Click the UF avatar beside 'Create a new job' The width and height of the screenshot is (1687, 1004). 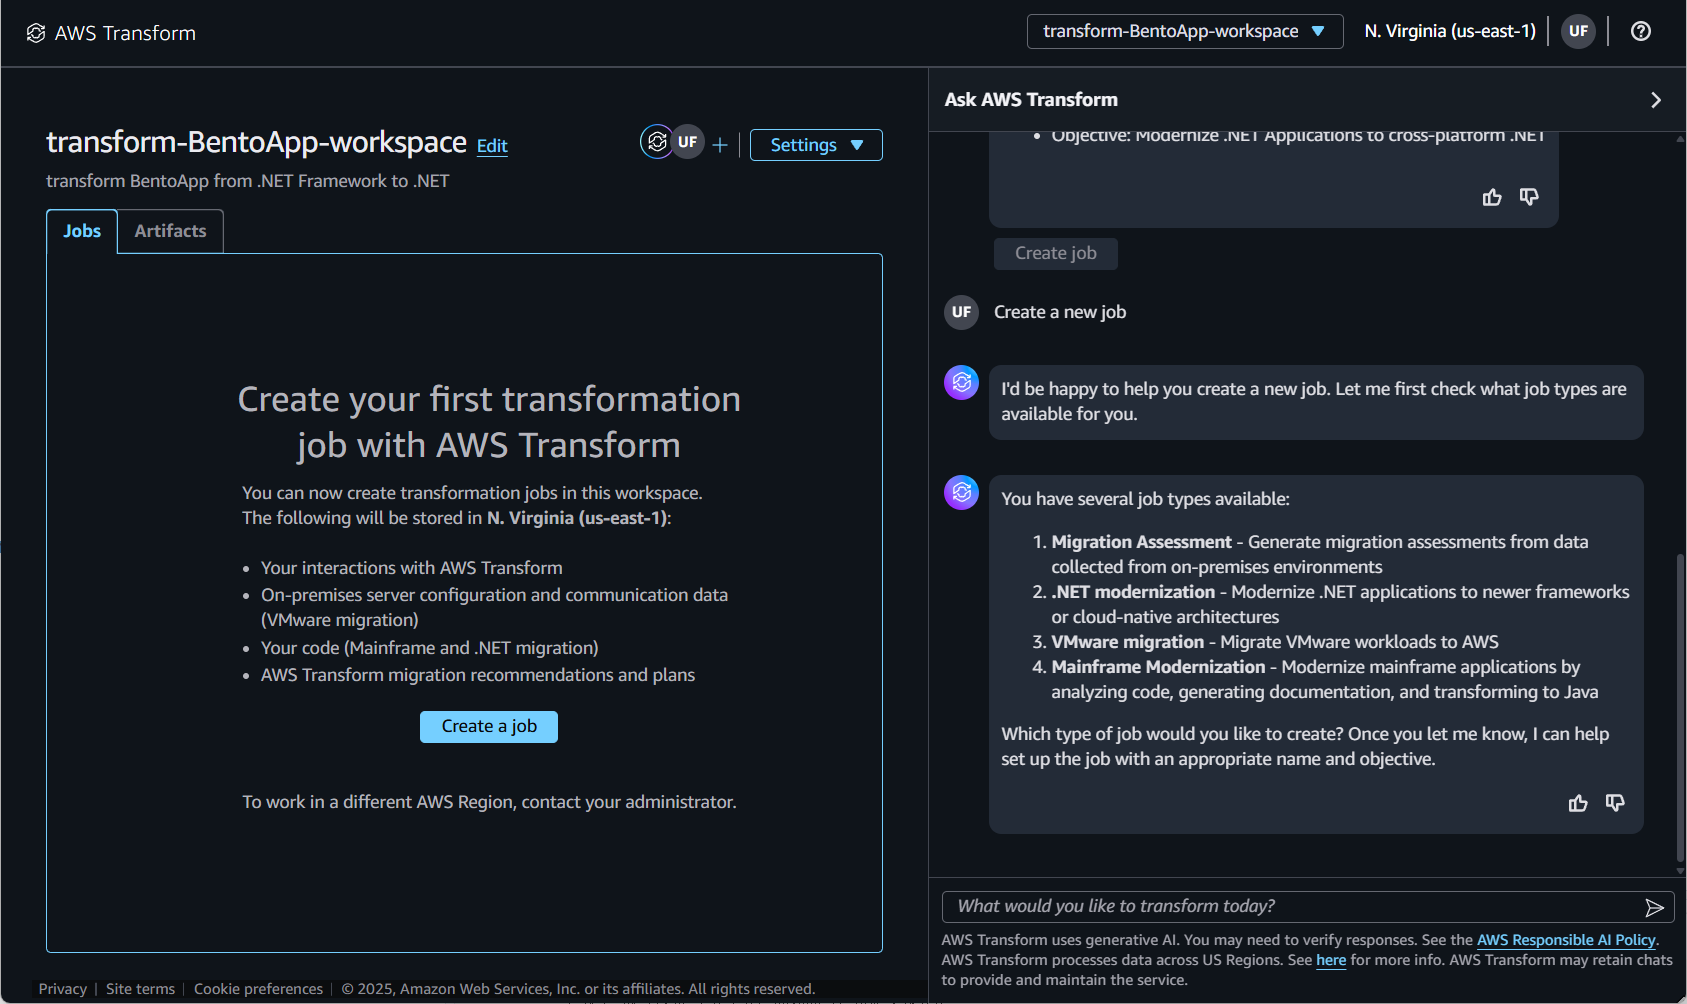(962, 312)
